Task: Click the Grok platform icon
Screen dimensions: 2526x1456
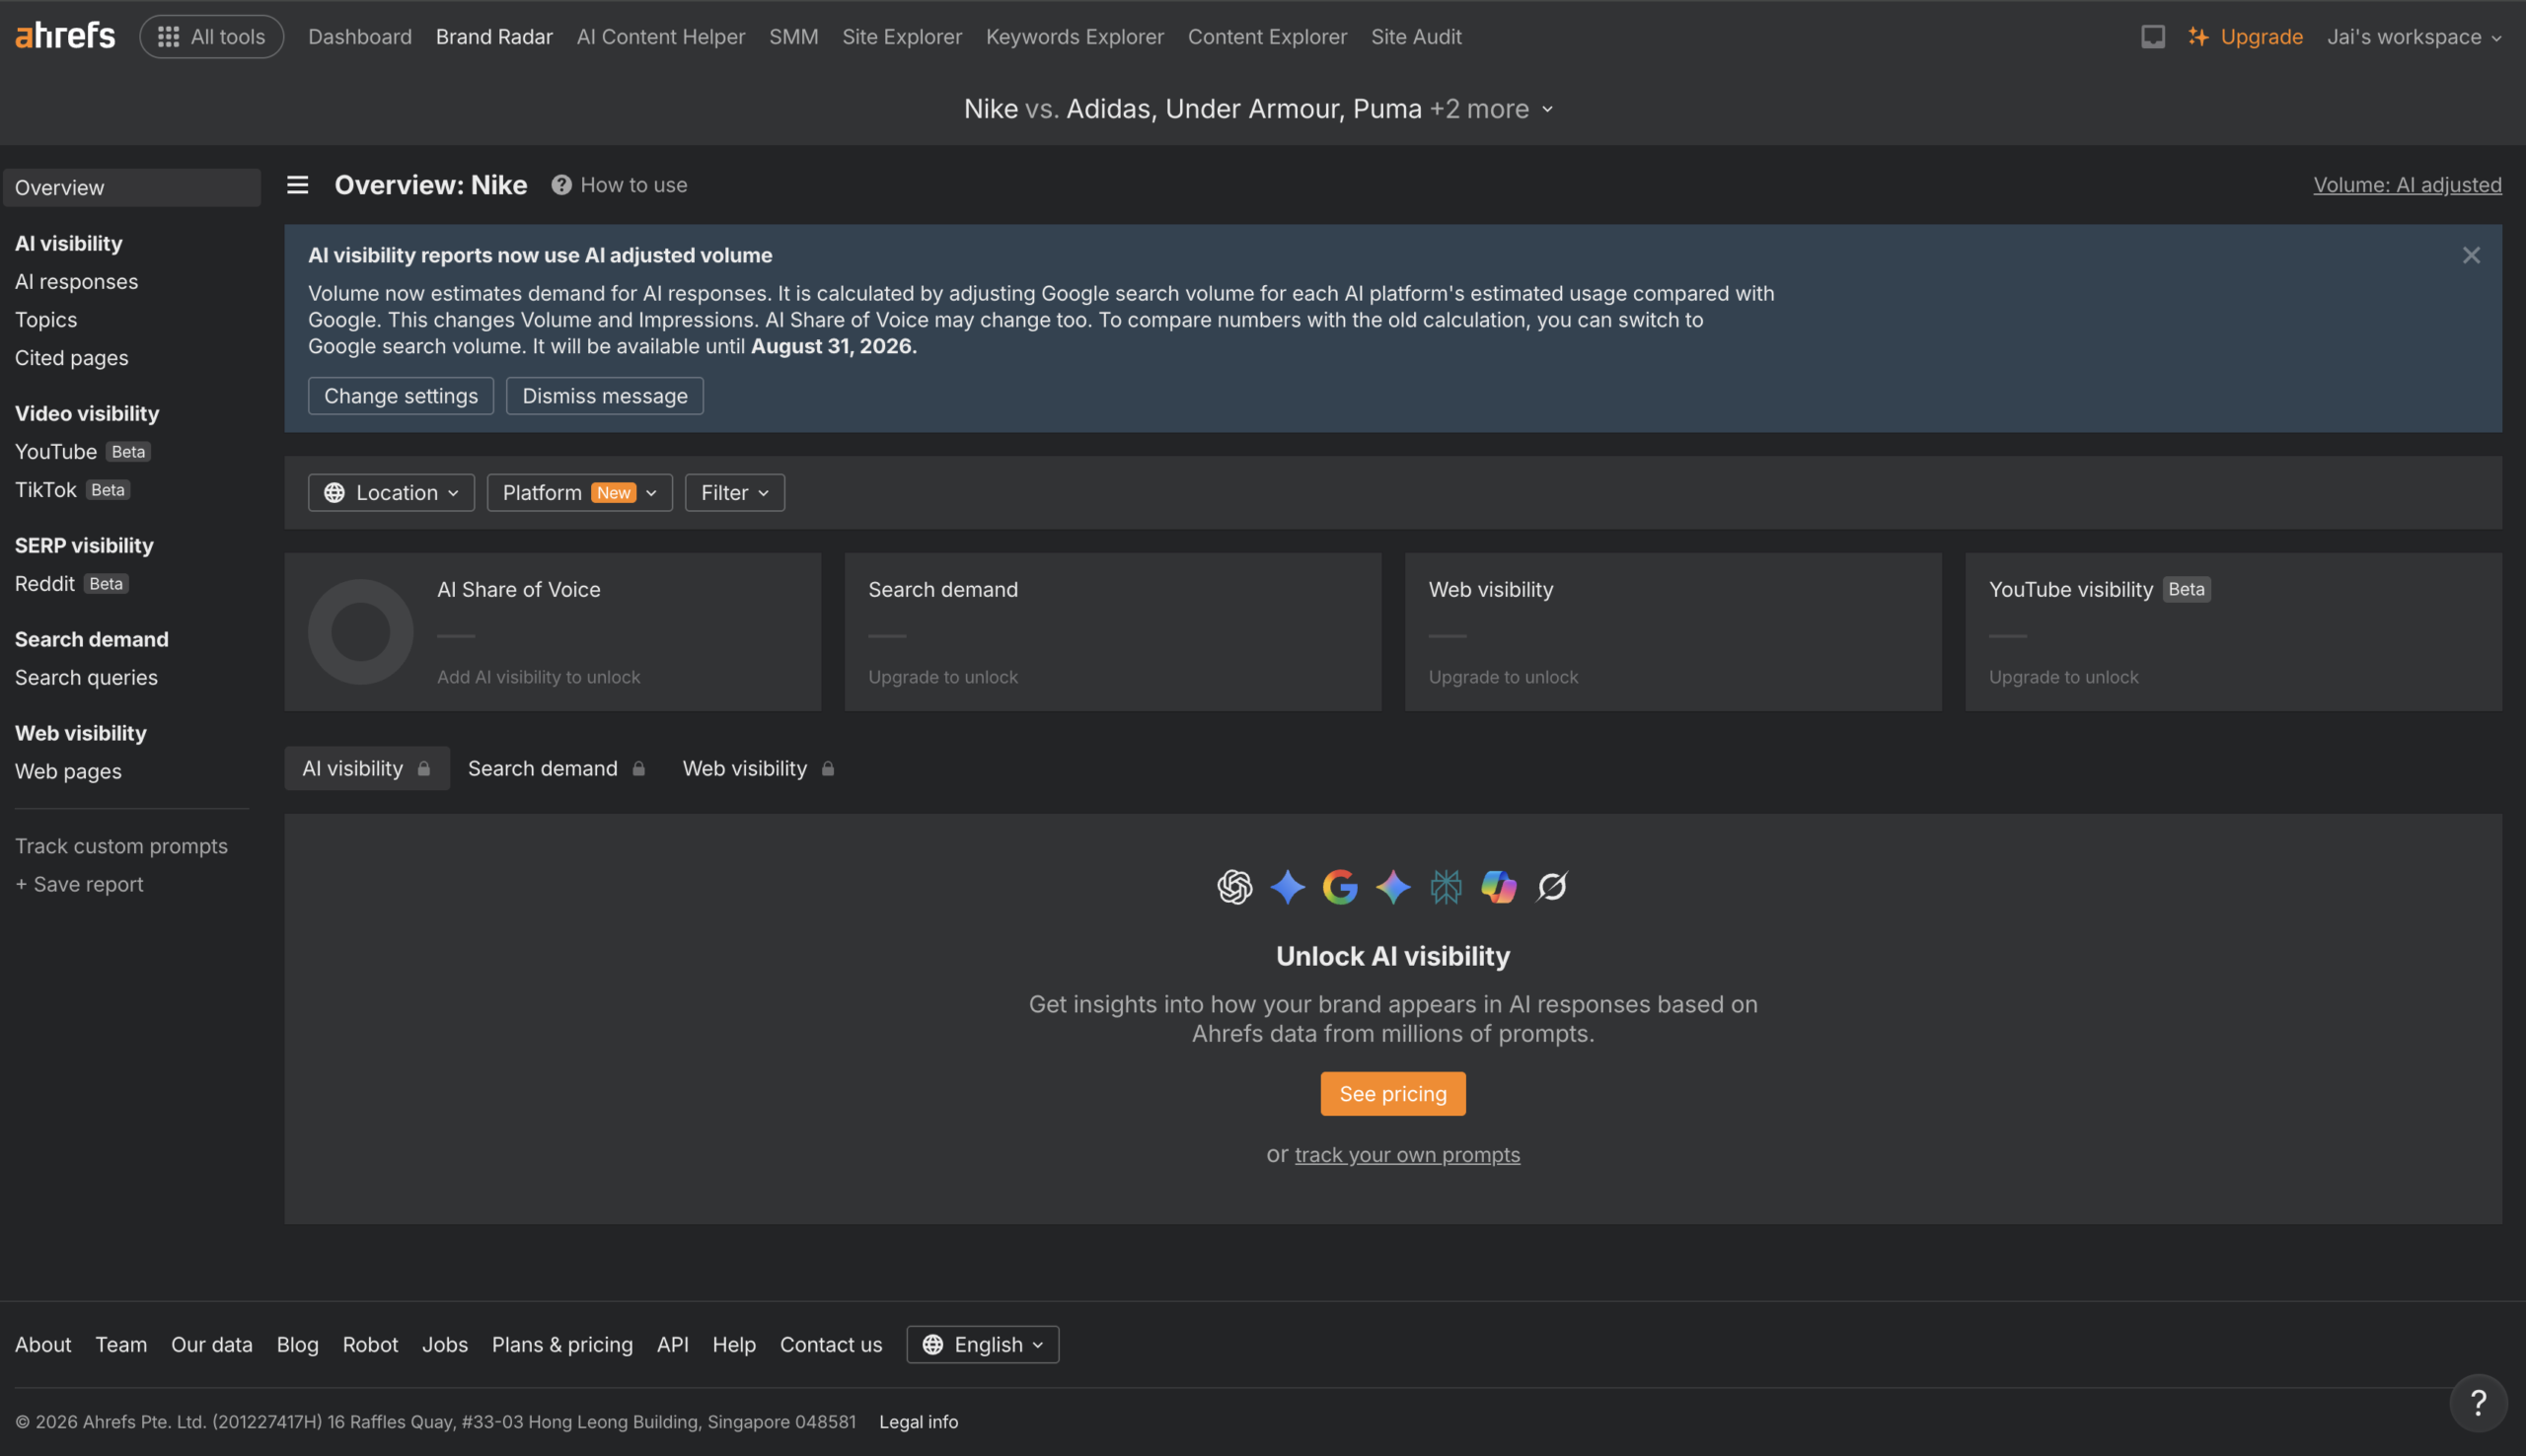Action: pyautogui.click(x=1552, y=886)
